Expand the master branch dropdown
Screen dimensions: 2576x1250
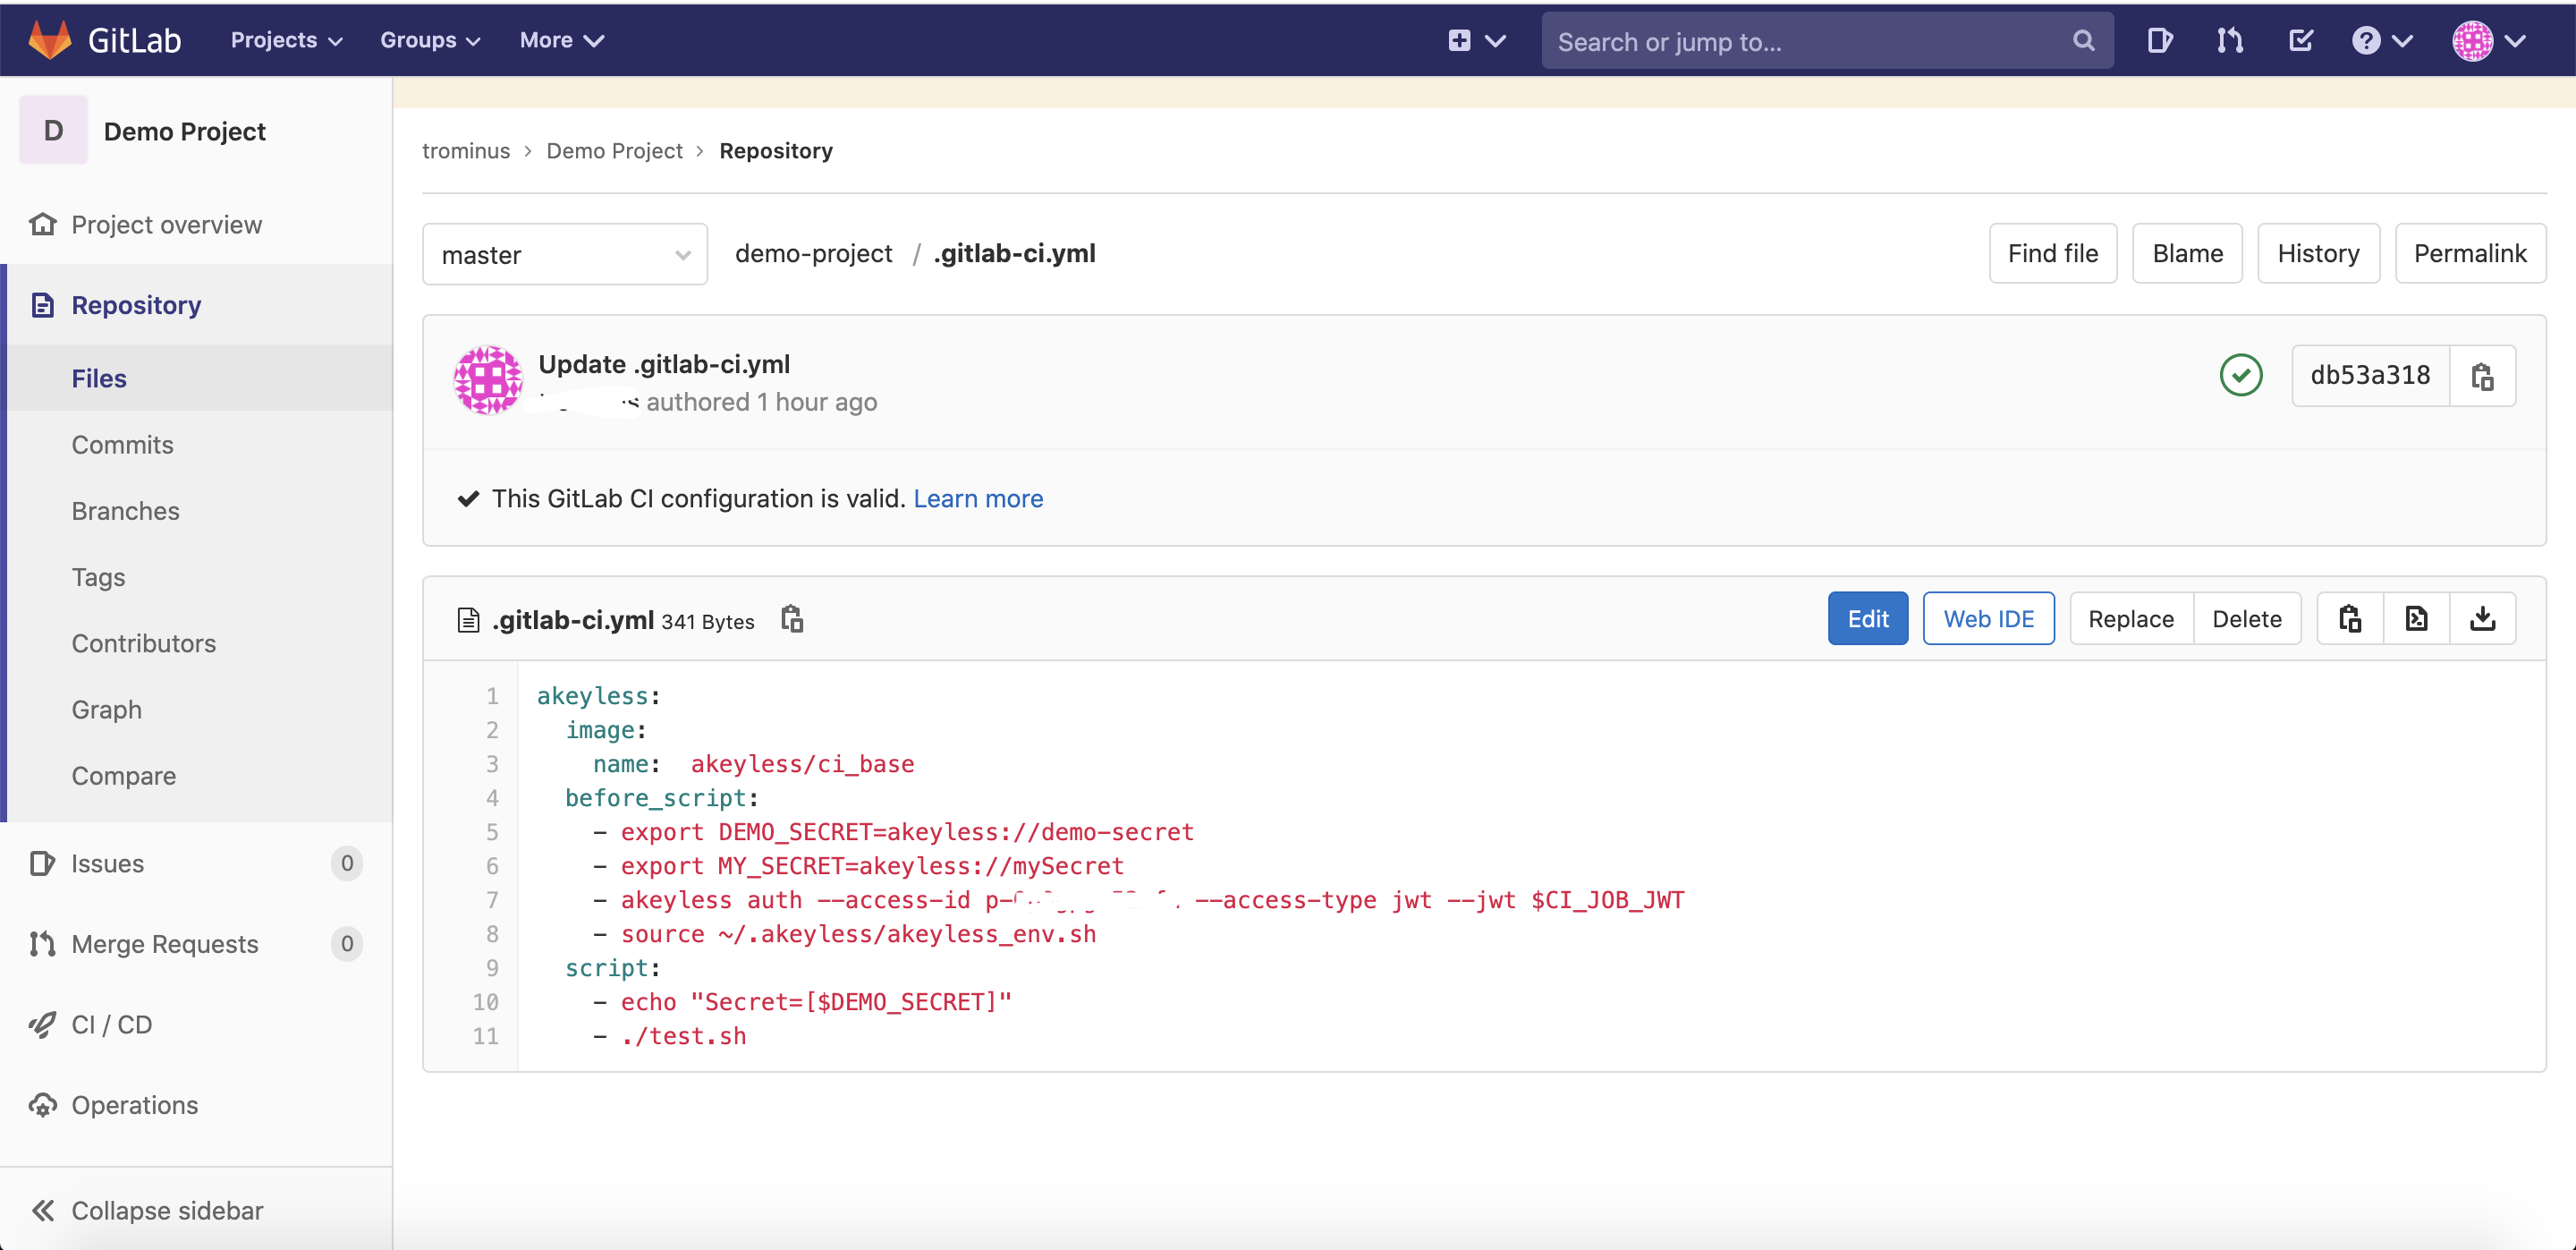[x=565, y=255]
